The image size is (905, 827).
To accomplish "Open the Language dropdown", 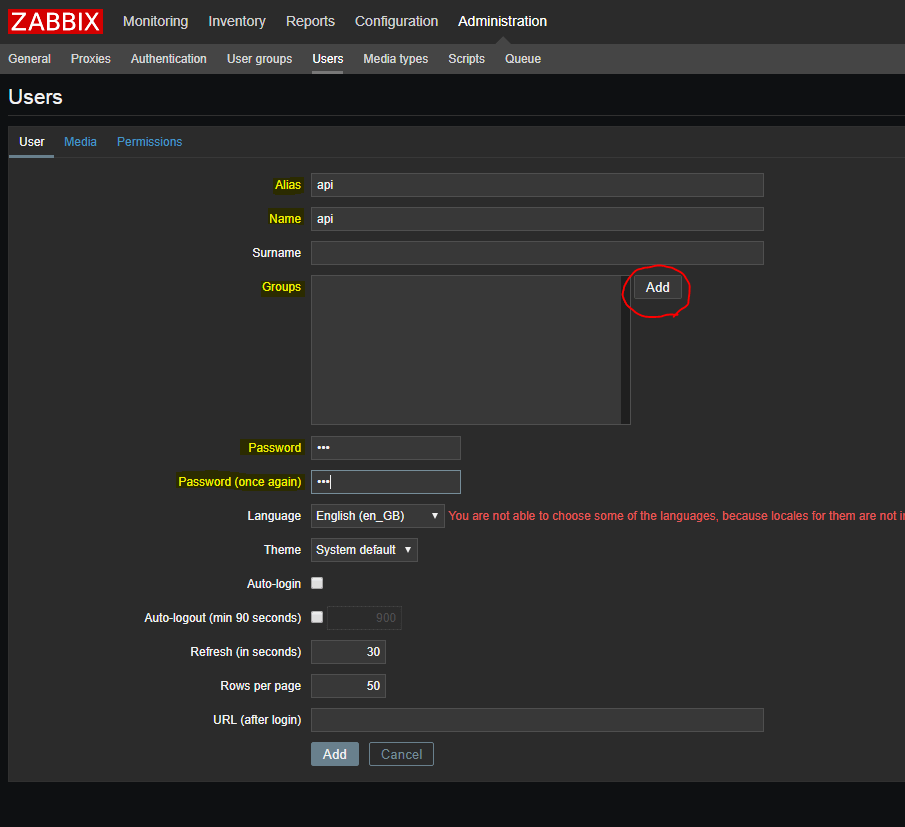I will (377, 516).
